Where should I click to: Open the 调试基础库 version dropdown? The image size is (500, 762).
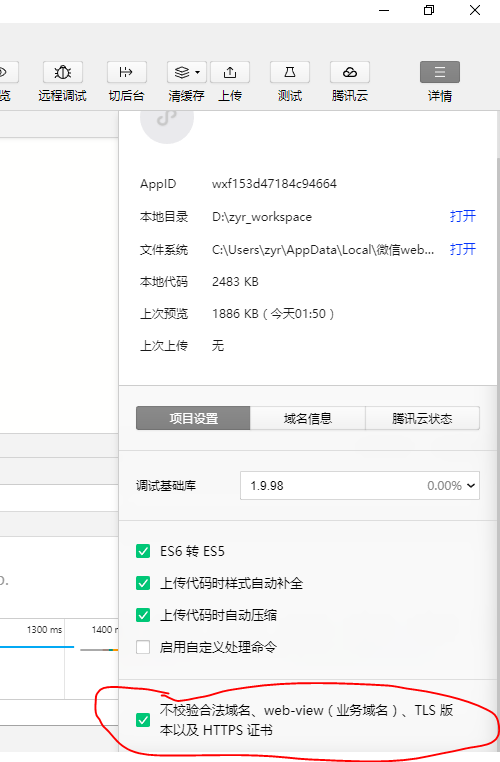[360, 485]
